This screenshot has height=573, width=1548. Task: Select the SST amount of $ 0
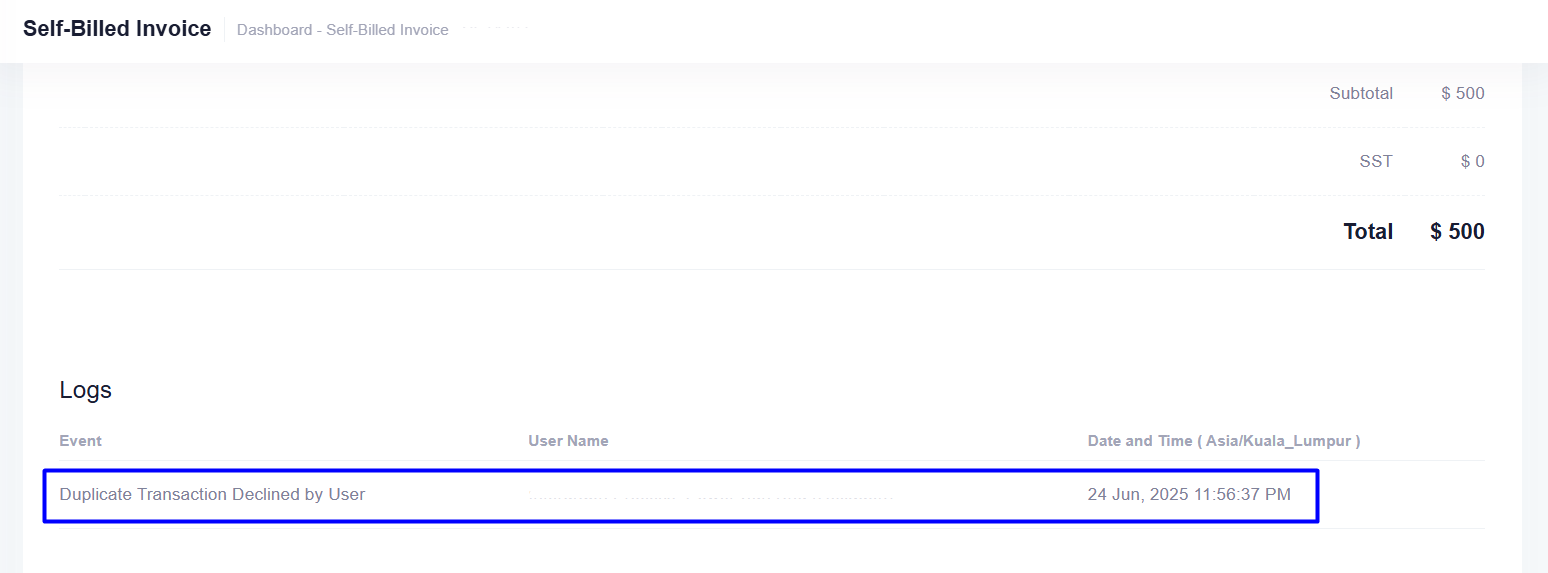pyautogui.click(x=1472, y=161)
